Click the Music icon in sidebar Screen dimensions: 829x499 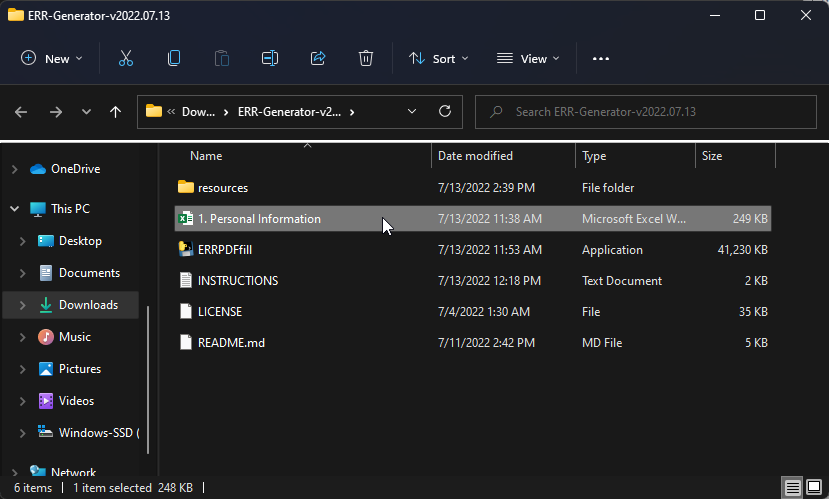[46, 337]
